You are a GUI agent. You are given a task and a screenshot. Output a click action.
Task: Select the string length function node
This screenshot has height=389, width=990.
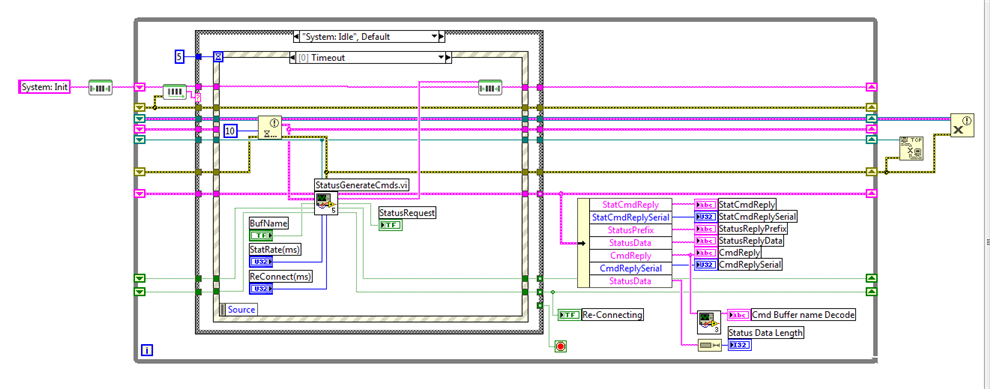point(710,345)
